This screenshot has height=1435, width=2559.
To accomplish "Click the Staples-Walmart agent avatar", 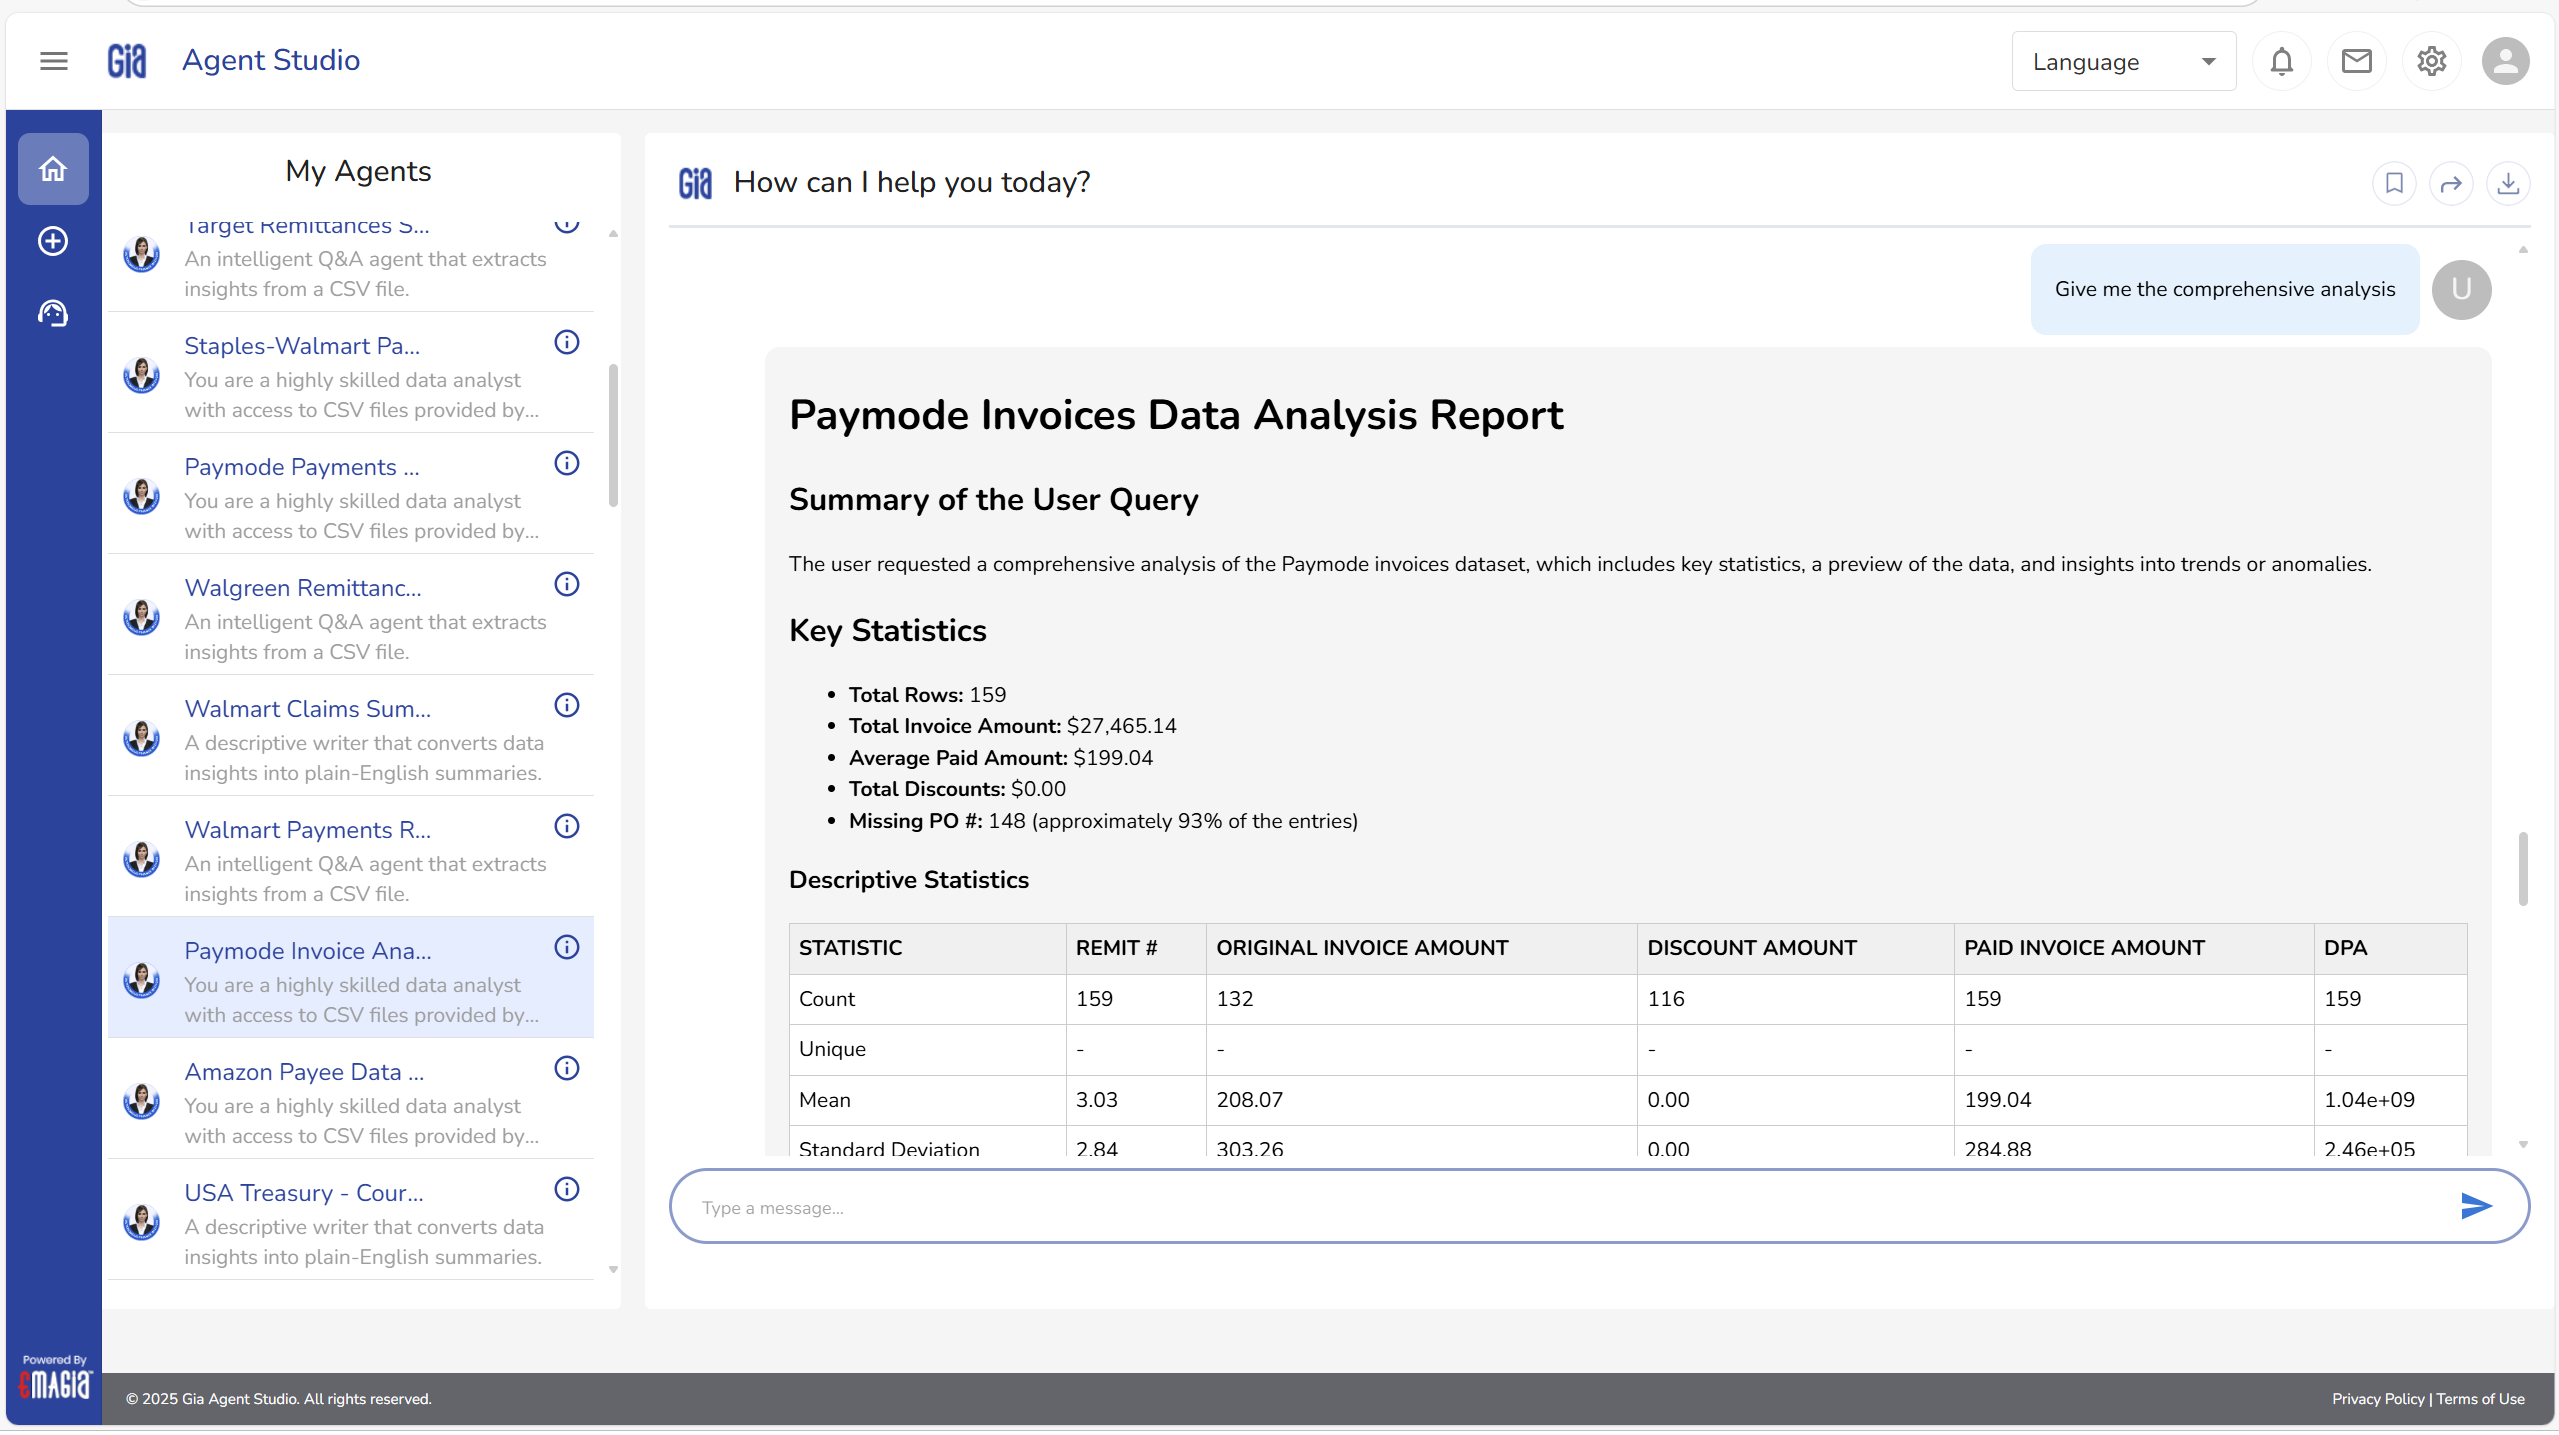I will pyautogui.click(x=141, y=376).
